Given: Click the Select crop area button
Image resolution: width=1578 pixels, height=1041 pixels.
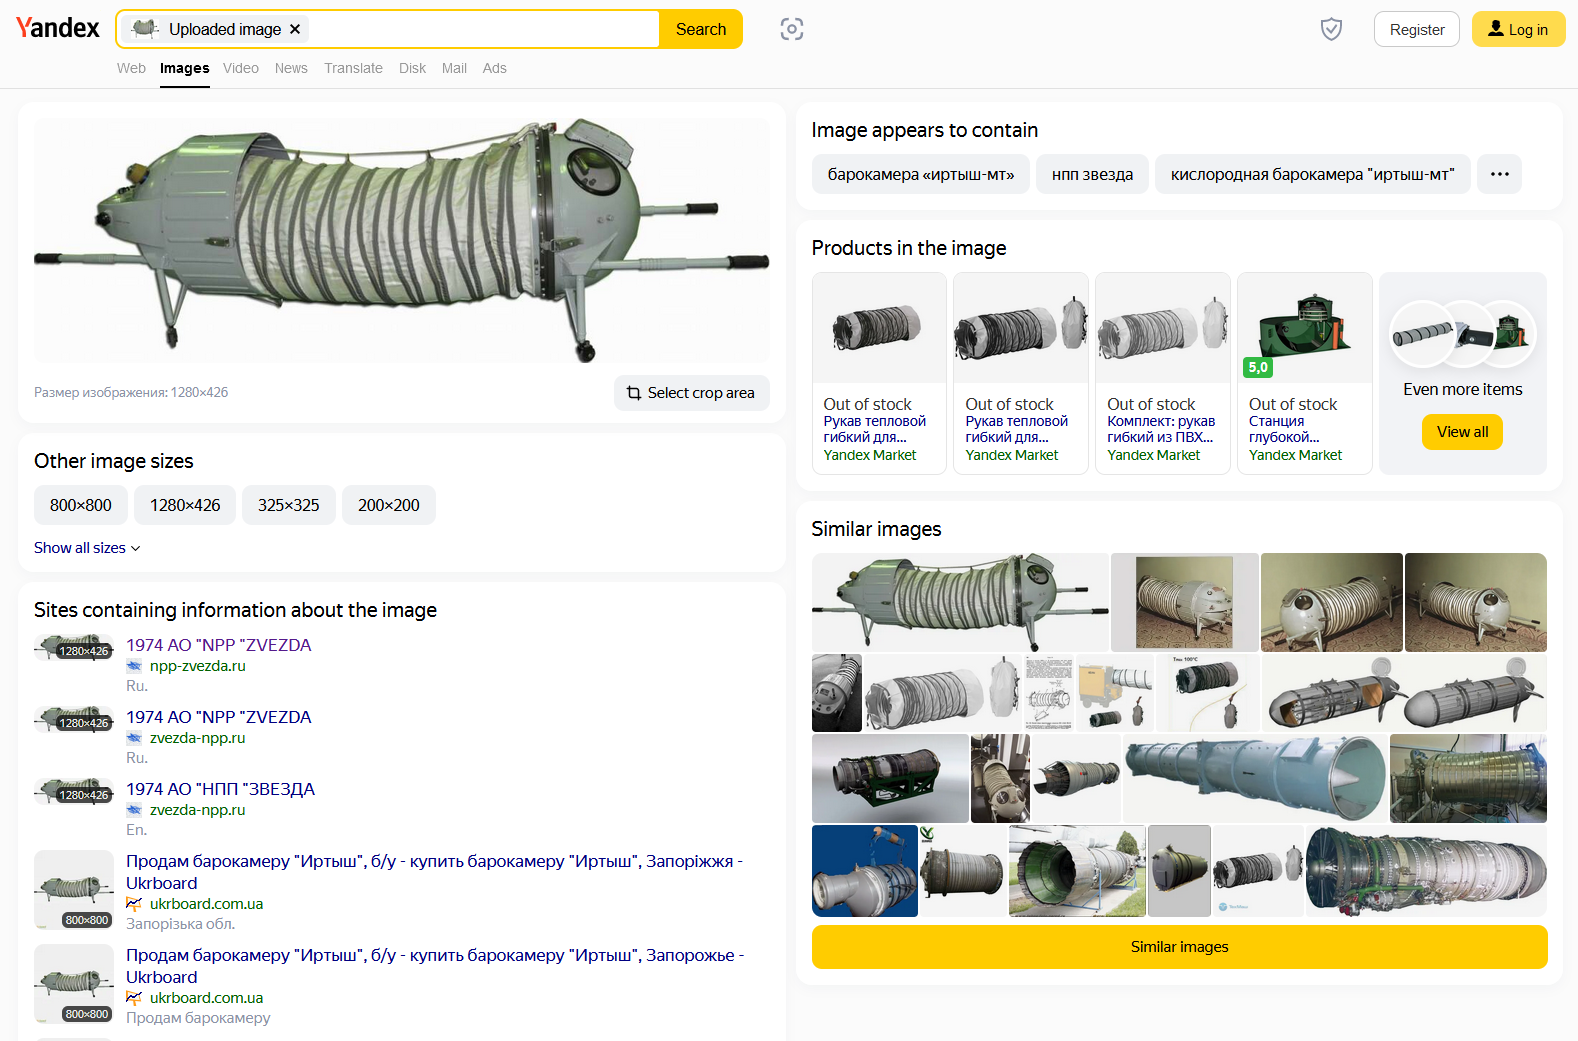Looking at the screenshot, I should [x=691, y=393].
